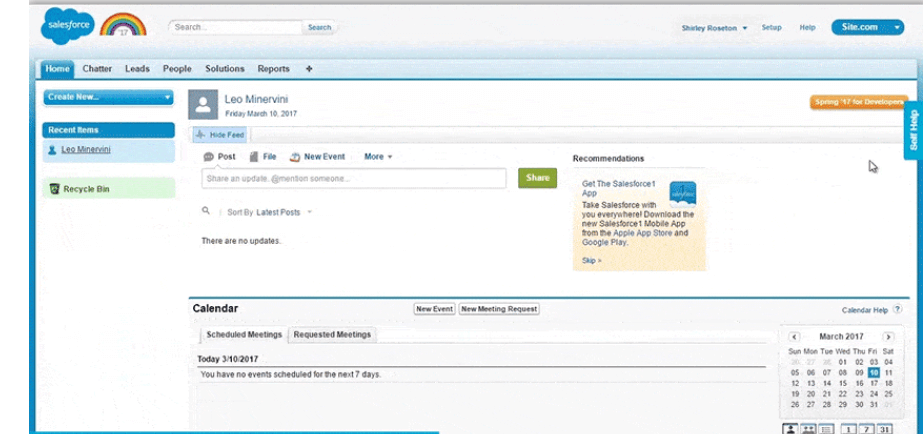This screenshot has height=434, width=923.
Task: Select March 10 in mini calendar
Action: (x=874, y=373)
